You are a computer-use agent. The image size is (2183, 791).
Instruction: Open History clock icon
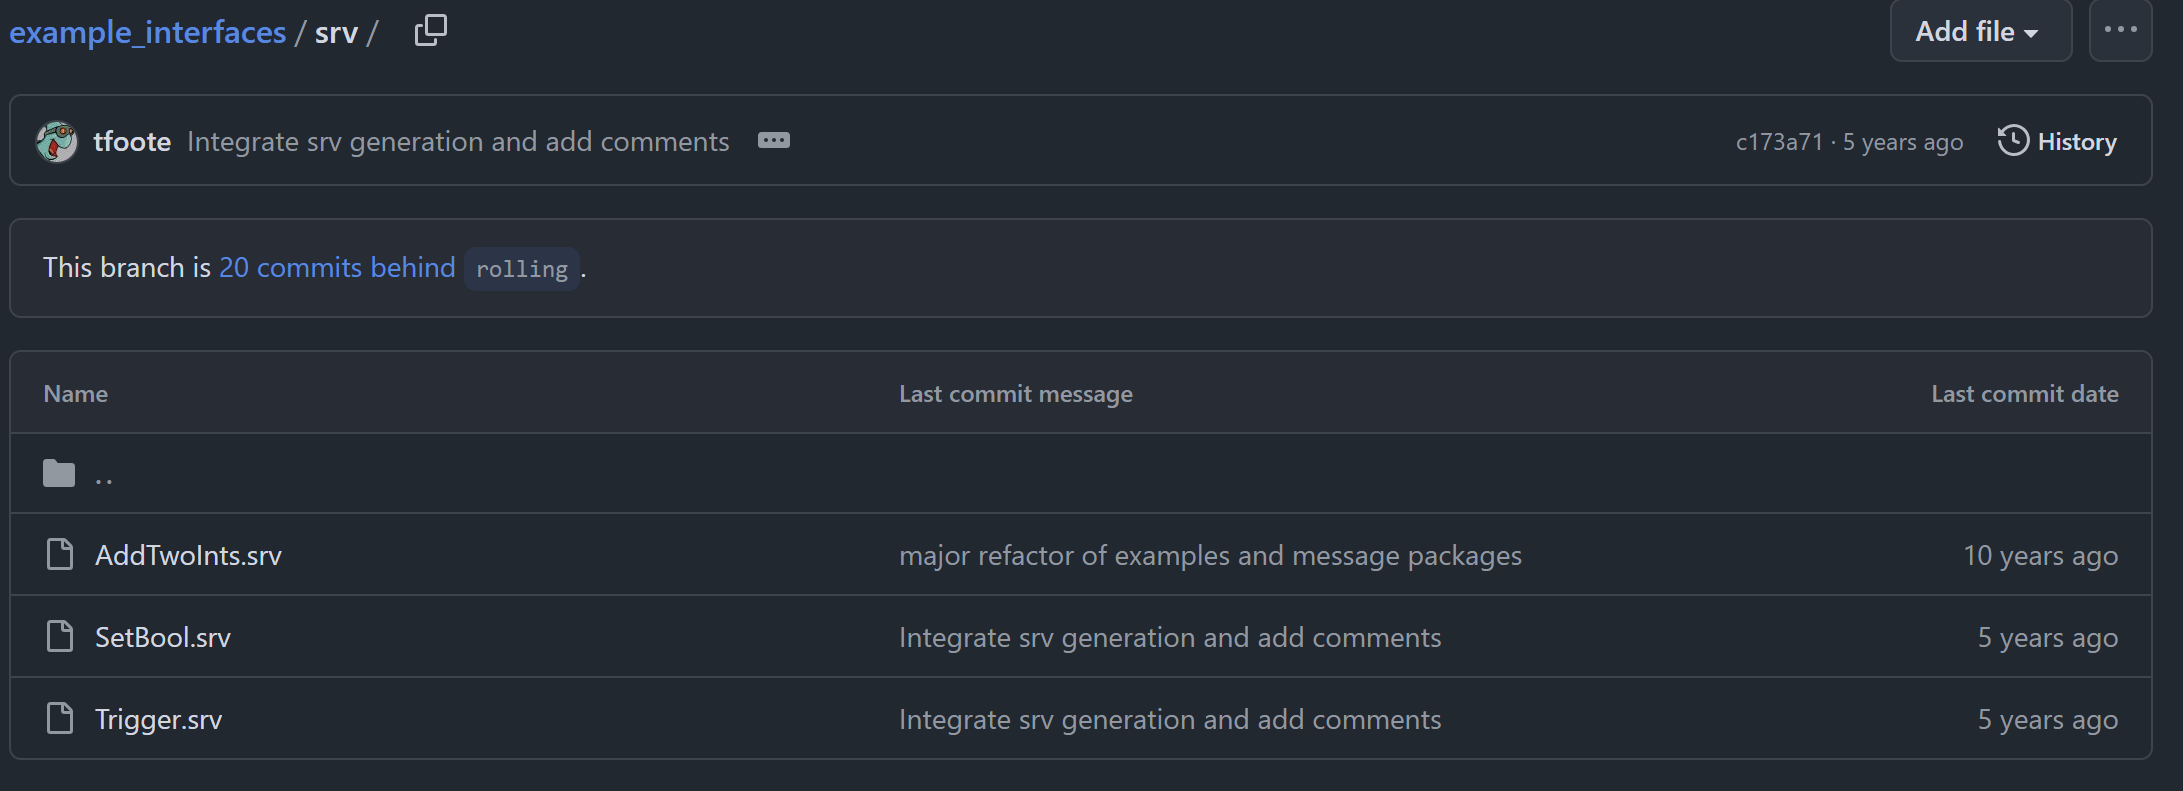coord(2013,141)
